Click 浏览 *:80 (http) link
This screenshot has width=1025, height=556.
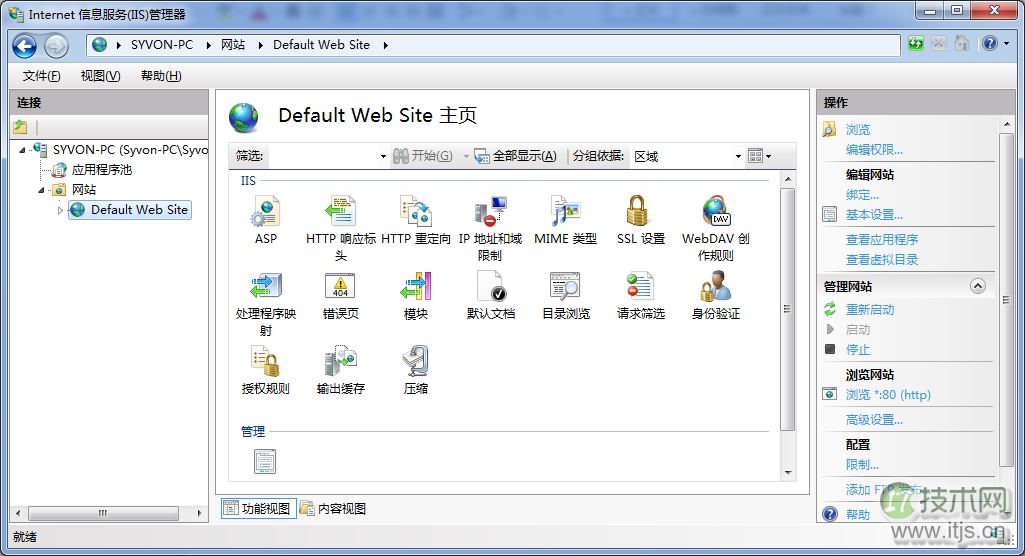(x=888, y=395)
